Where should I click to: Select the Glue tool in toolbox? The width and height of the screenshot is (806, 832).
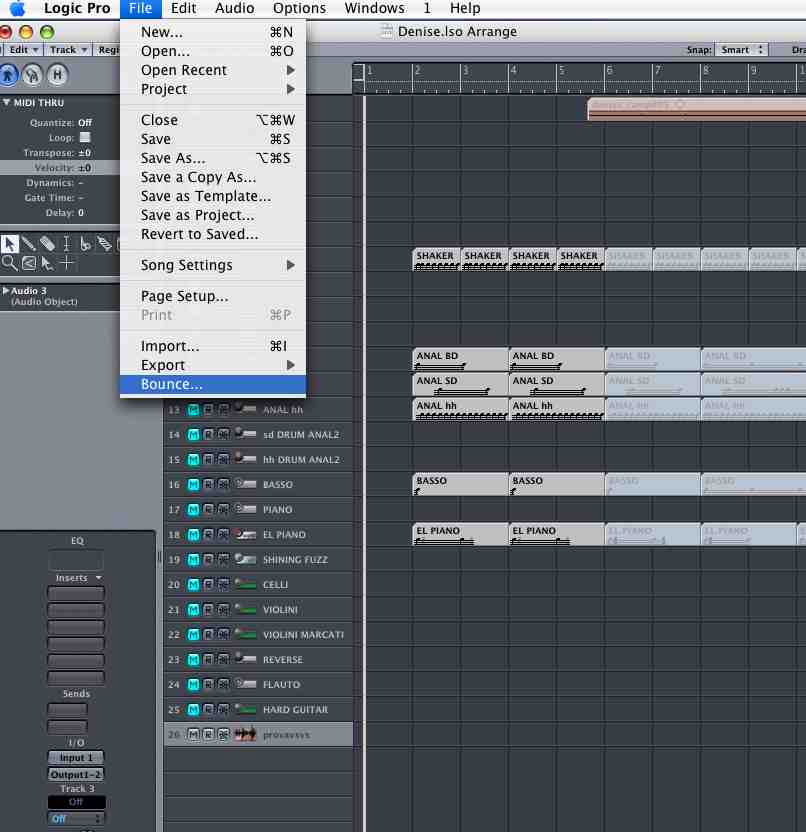105,244
